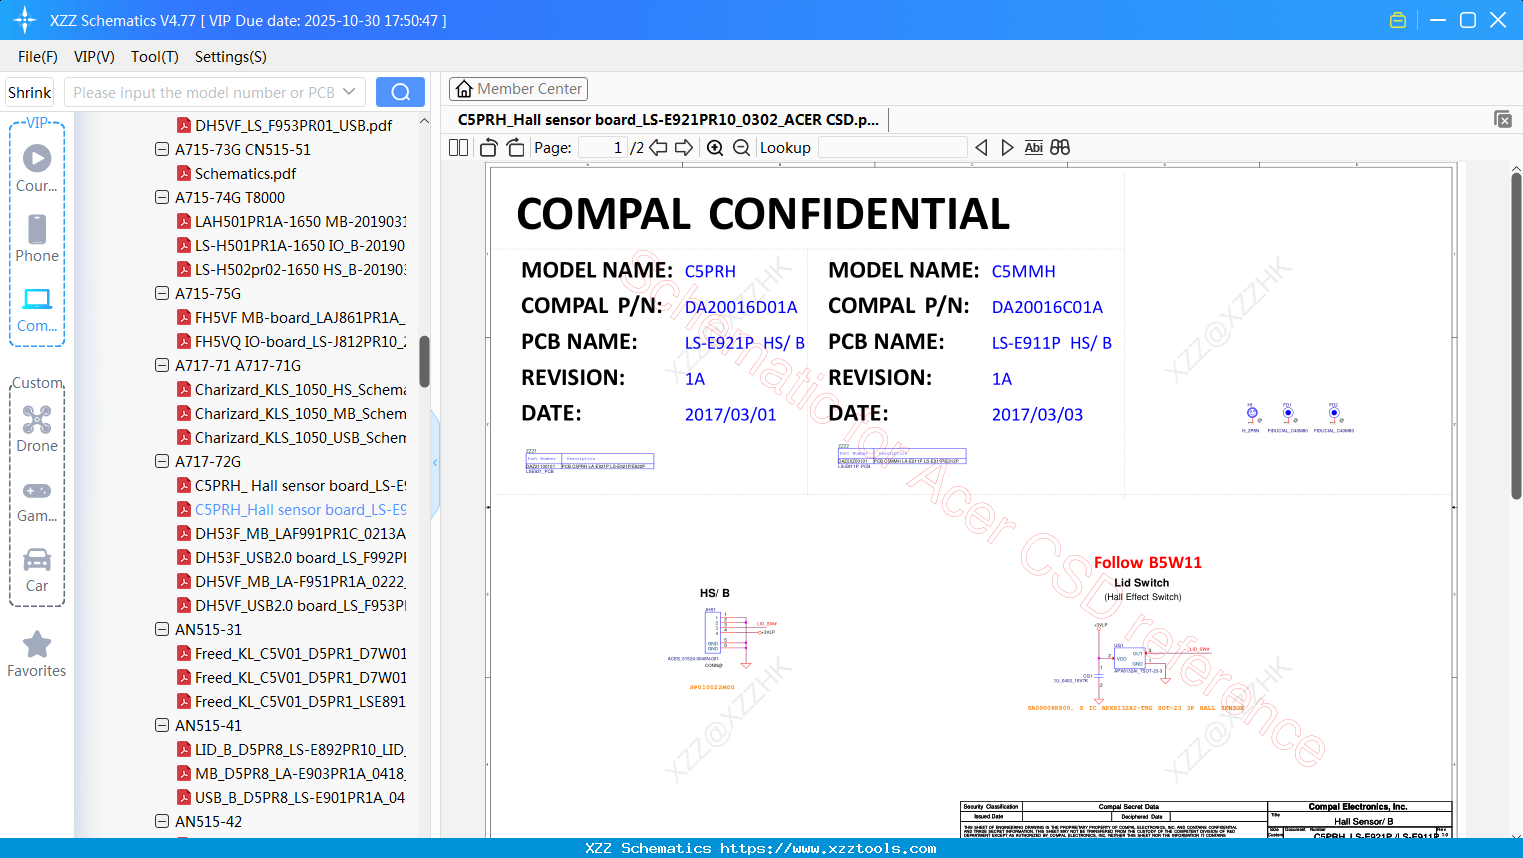Screen dimensions: 1523x858
Task: Select the C5PRH_Hall sensor board document tab
Action: [x=668, y=120]
